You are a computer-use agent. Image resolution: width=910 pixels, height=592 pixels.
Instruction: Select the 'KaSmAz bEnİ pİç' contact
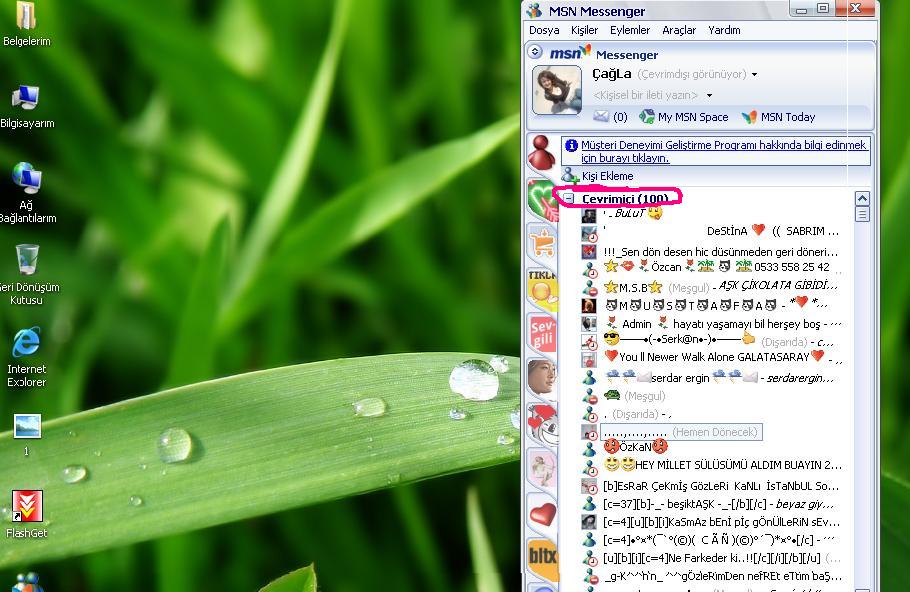point(721,522)
